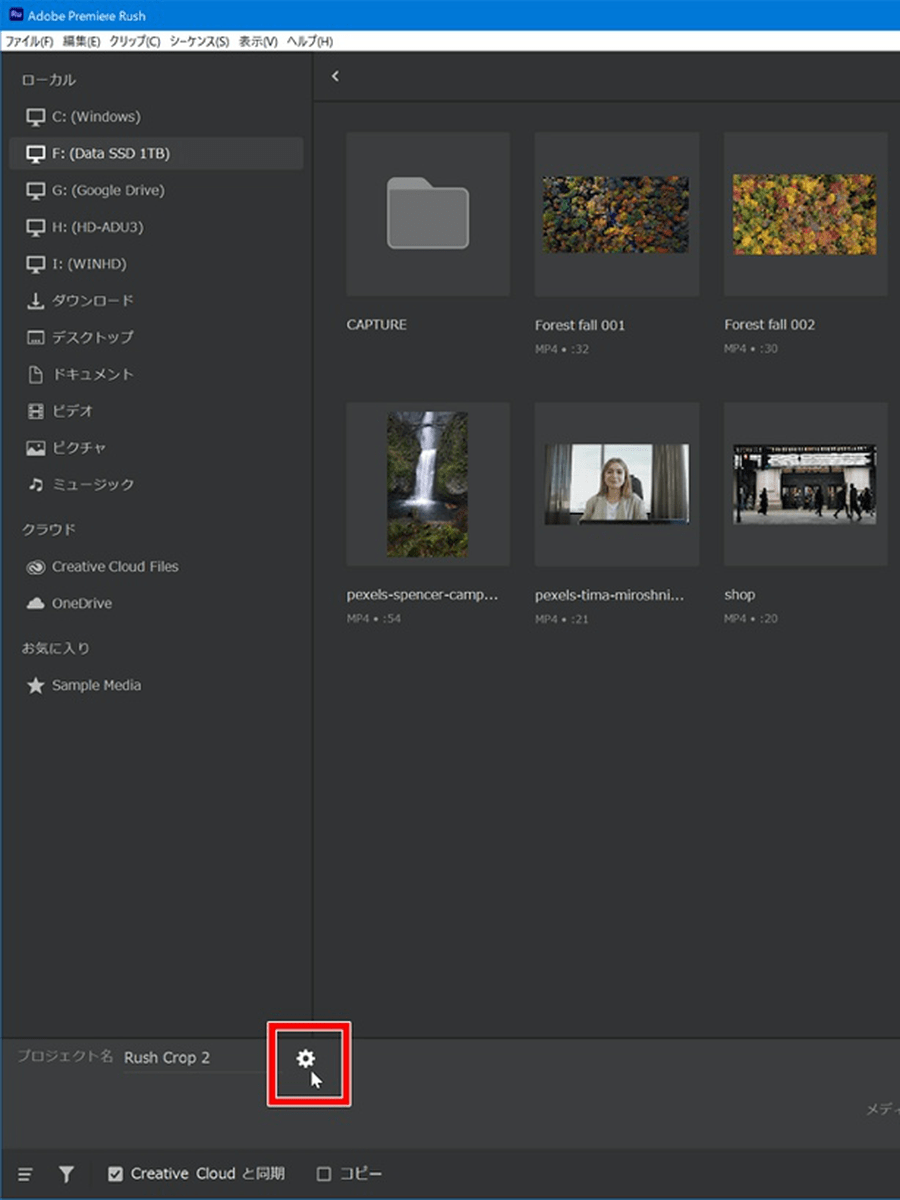
Task: Toggle Creative Cloud と同期 checkbox
Action: (x=115, y=1174)
